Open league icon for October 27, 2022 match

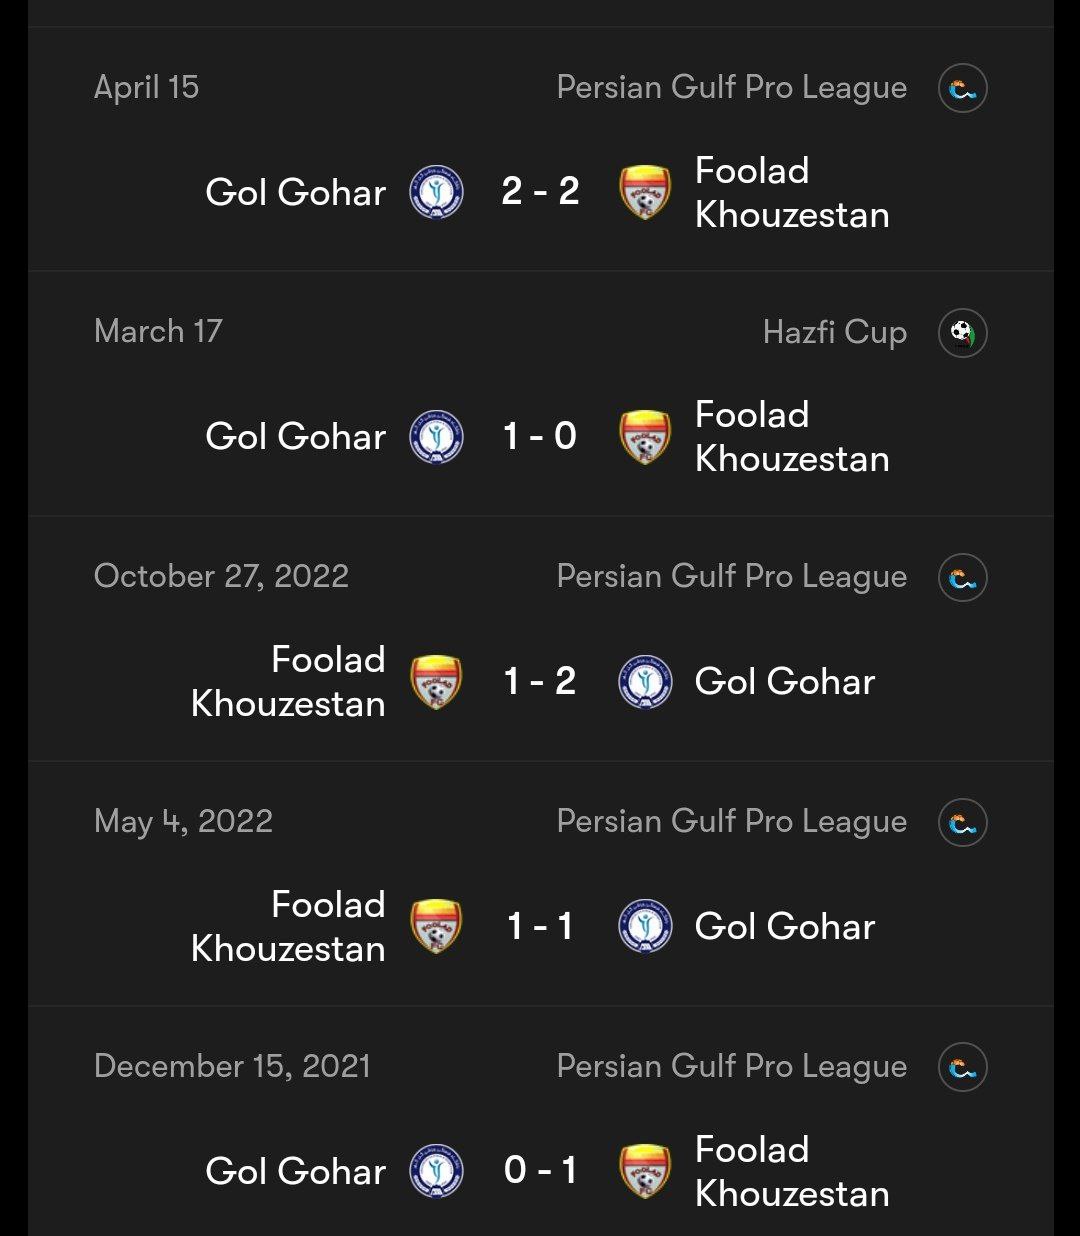point(962,578)
